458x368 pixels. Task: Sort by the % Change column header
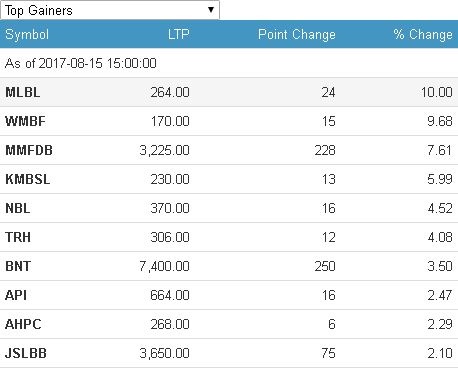[x=423, y=35]
